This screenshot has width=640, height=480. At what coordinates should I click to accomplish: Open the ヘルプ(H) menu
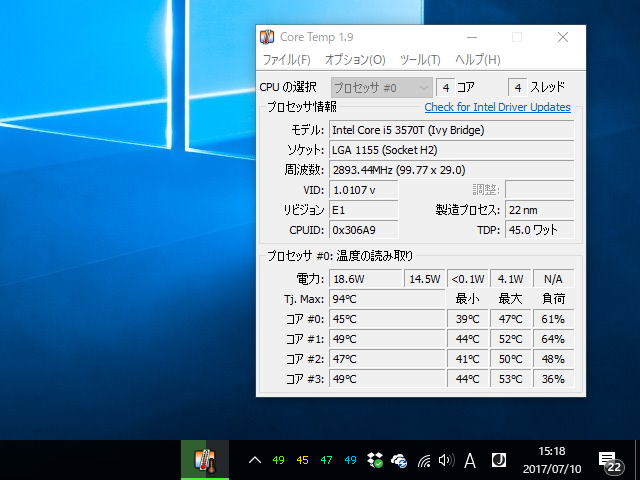(x=478, y=60)
